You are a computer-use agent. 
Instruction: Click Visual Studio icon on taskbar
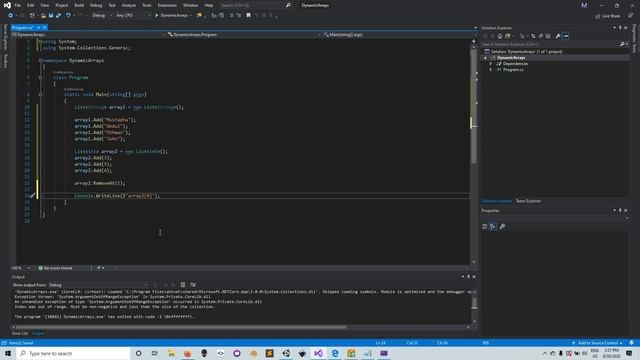point(318,353)
